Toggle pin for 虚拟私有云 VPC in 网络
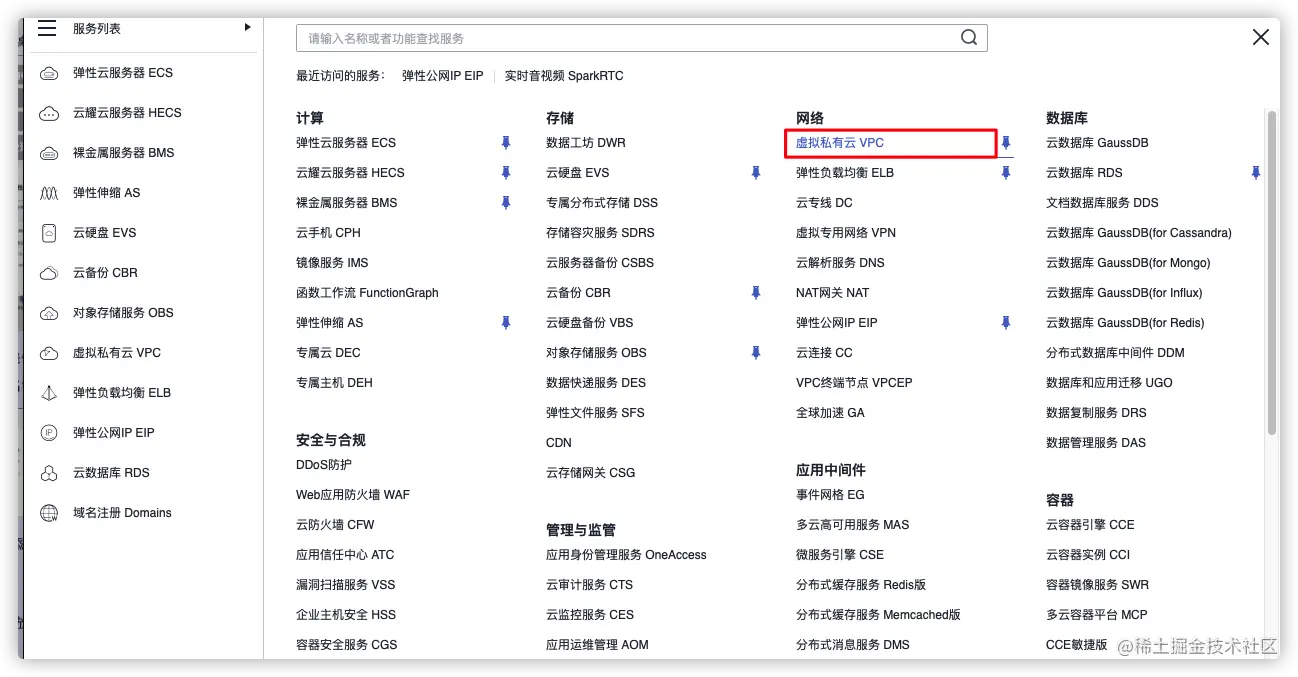This screenshot has width=1298, height=677. coord(1006,143)
